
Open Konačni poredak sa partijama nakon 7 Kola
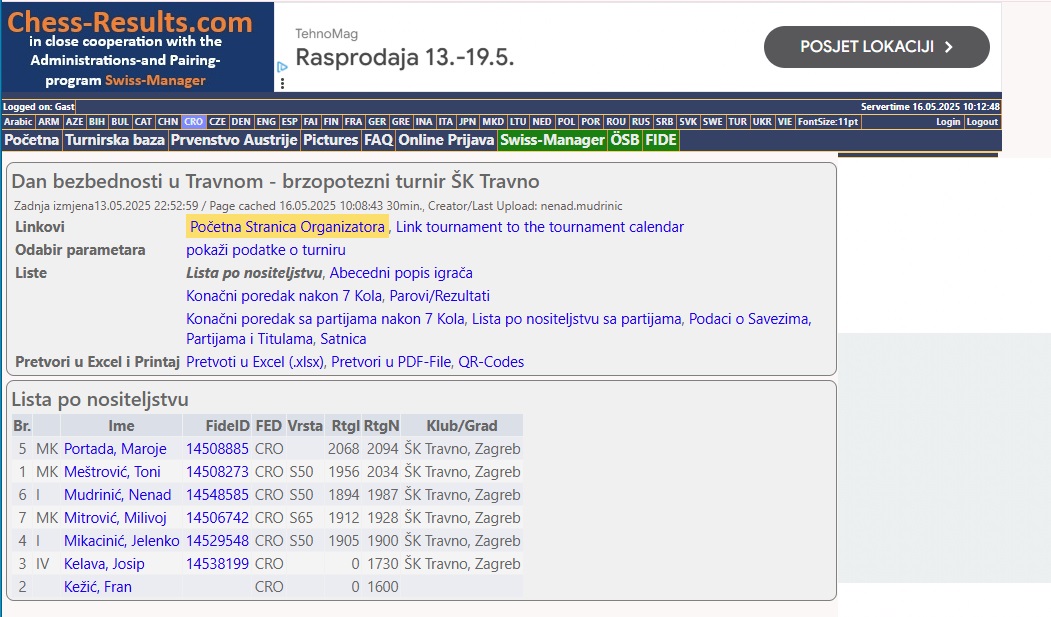[325, 319]
